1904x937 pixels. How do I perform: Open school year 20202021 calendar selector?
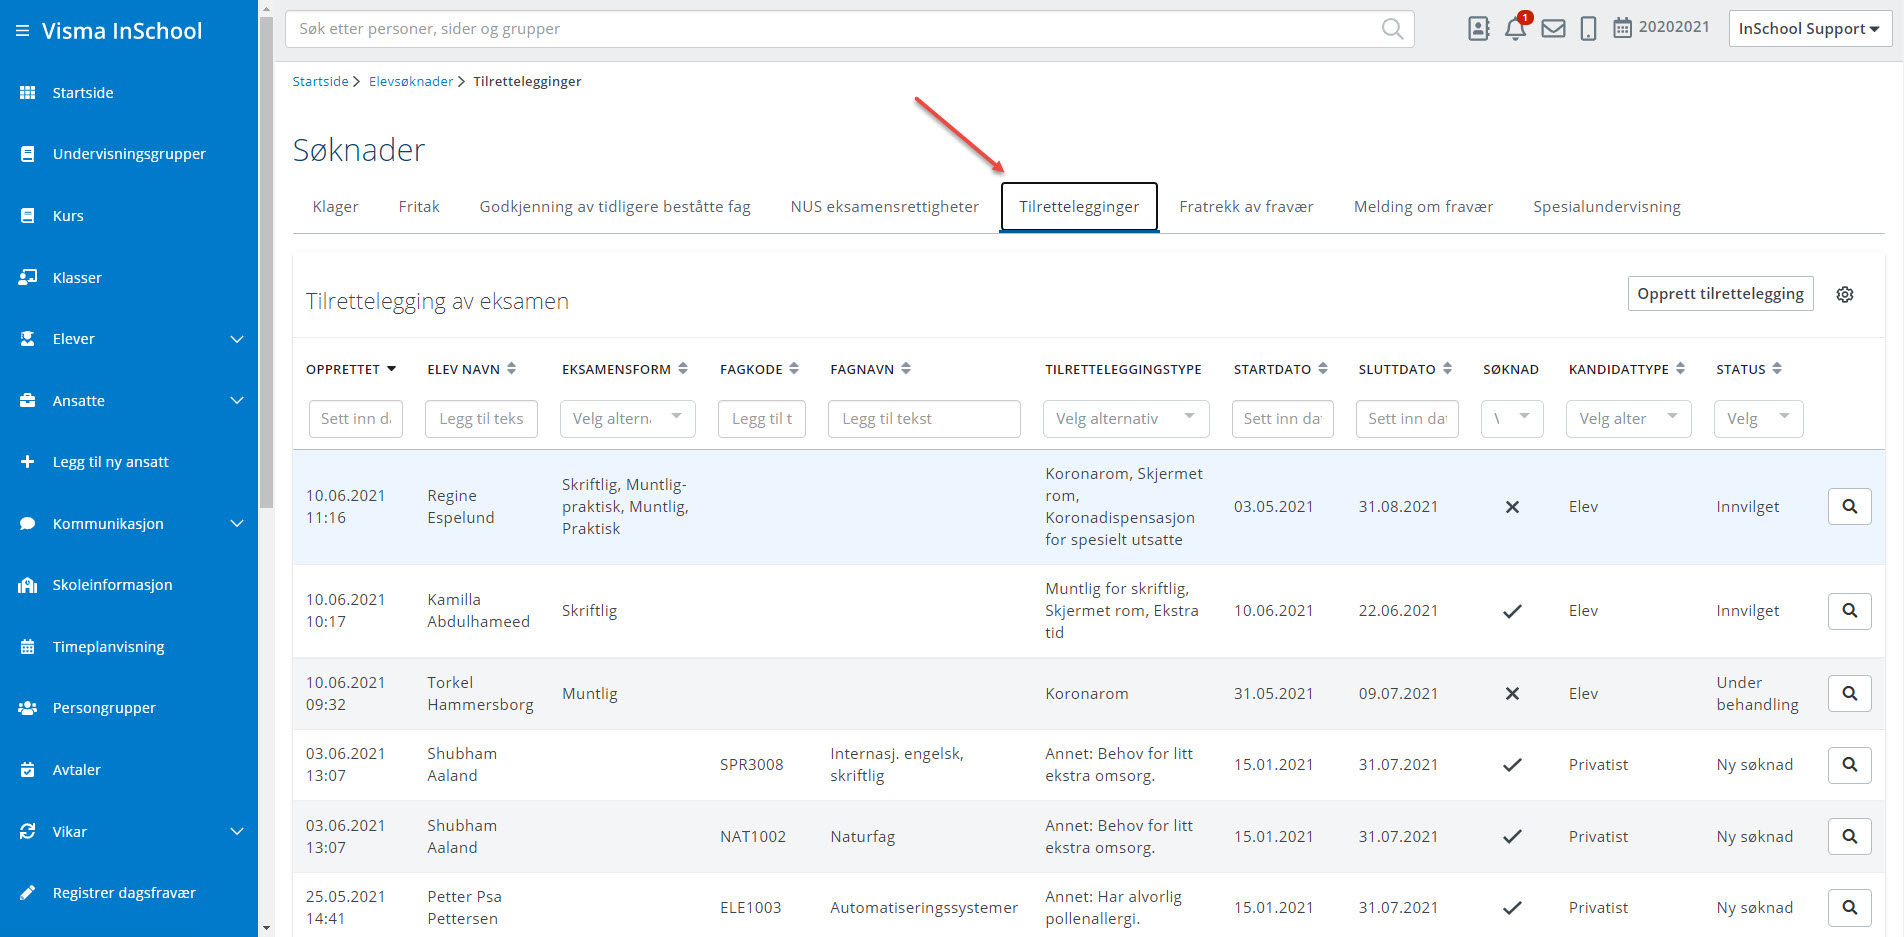pyautogui.click(x=1661, y=28)
